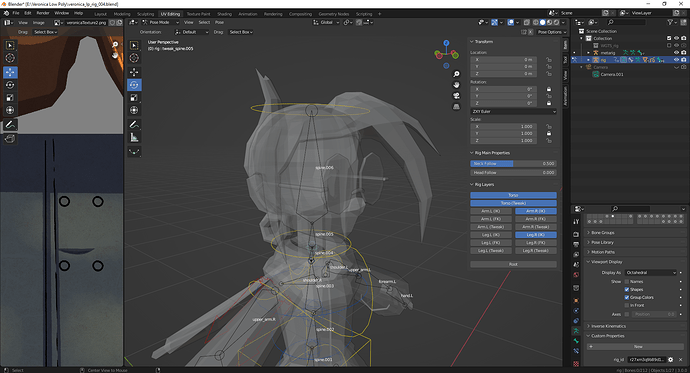
Task: Unlock the Rotation X lock icon
Action: [x=549, y=89]
